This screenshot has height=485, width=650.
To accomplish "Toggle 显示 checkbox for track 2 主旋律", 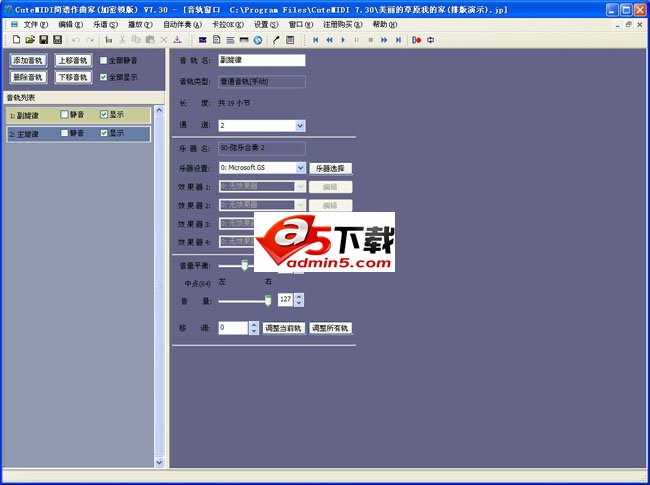I will 104,133.
